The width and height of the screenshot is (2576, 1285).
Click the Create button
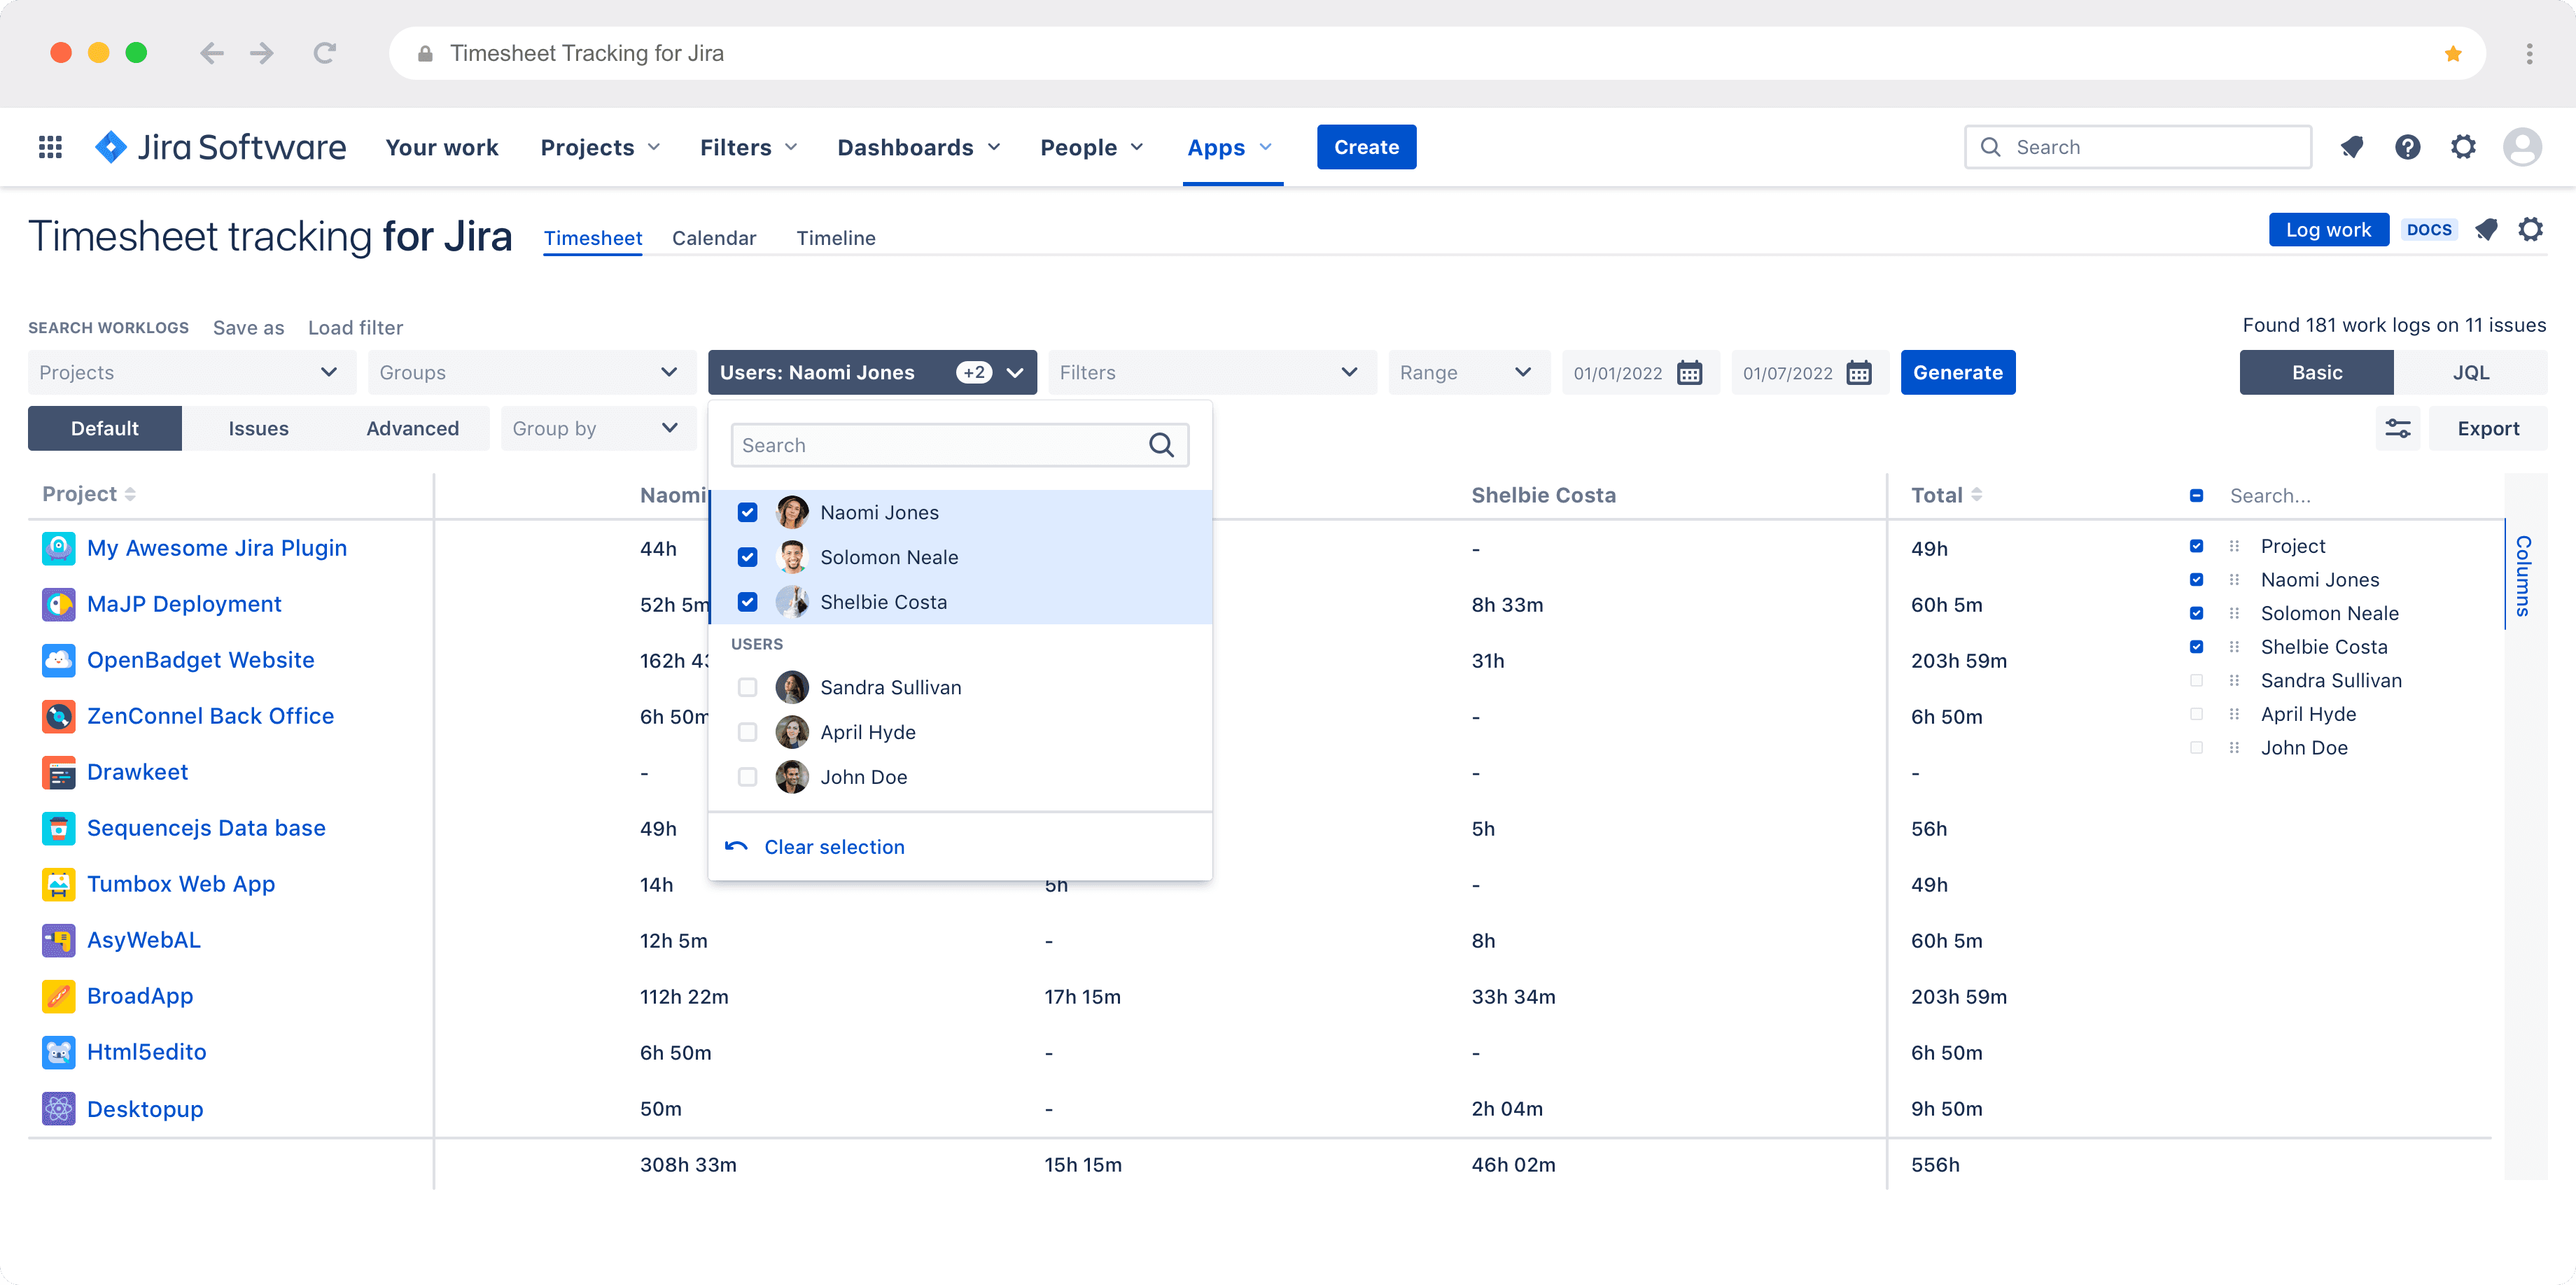(x=1366, y=147)
